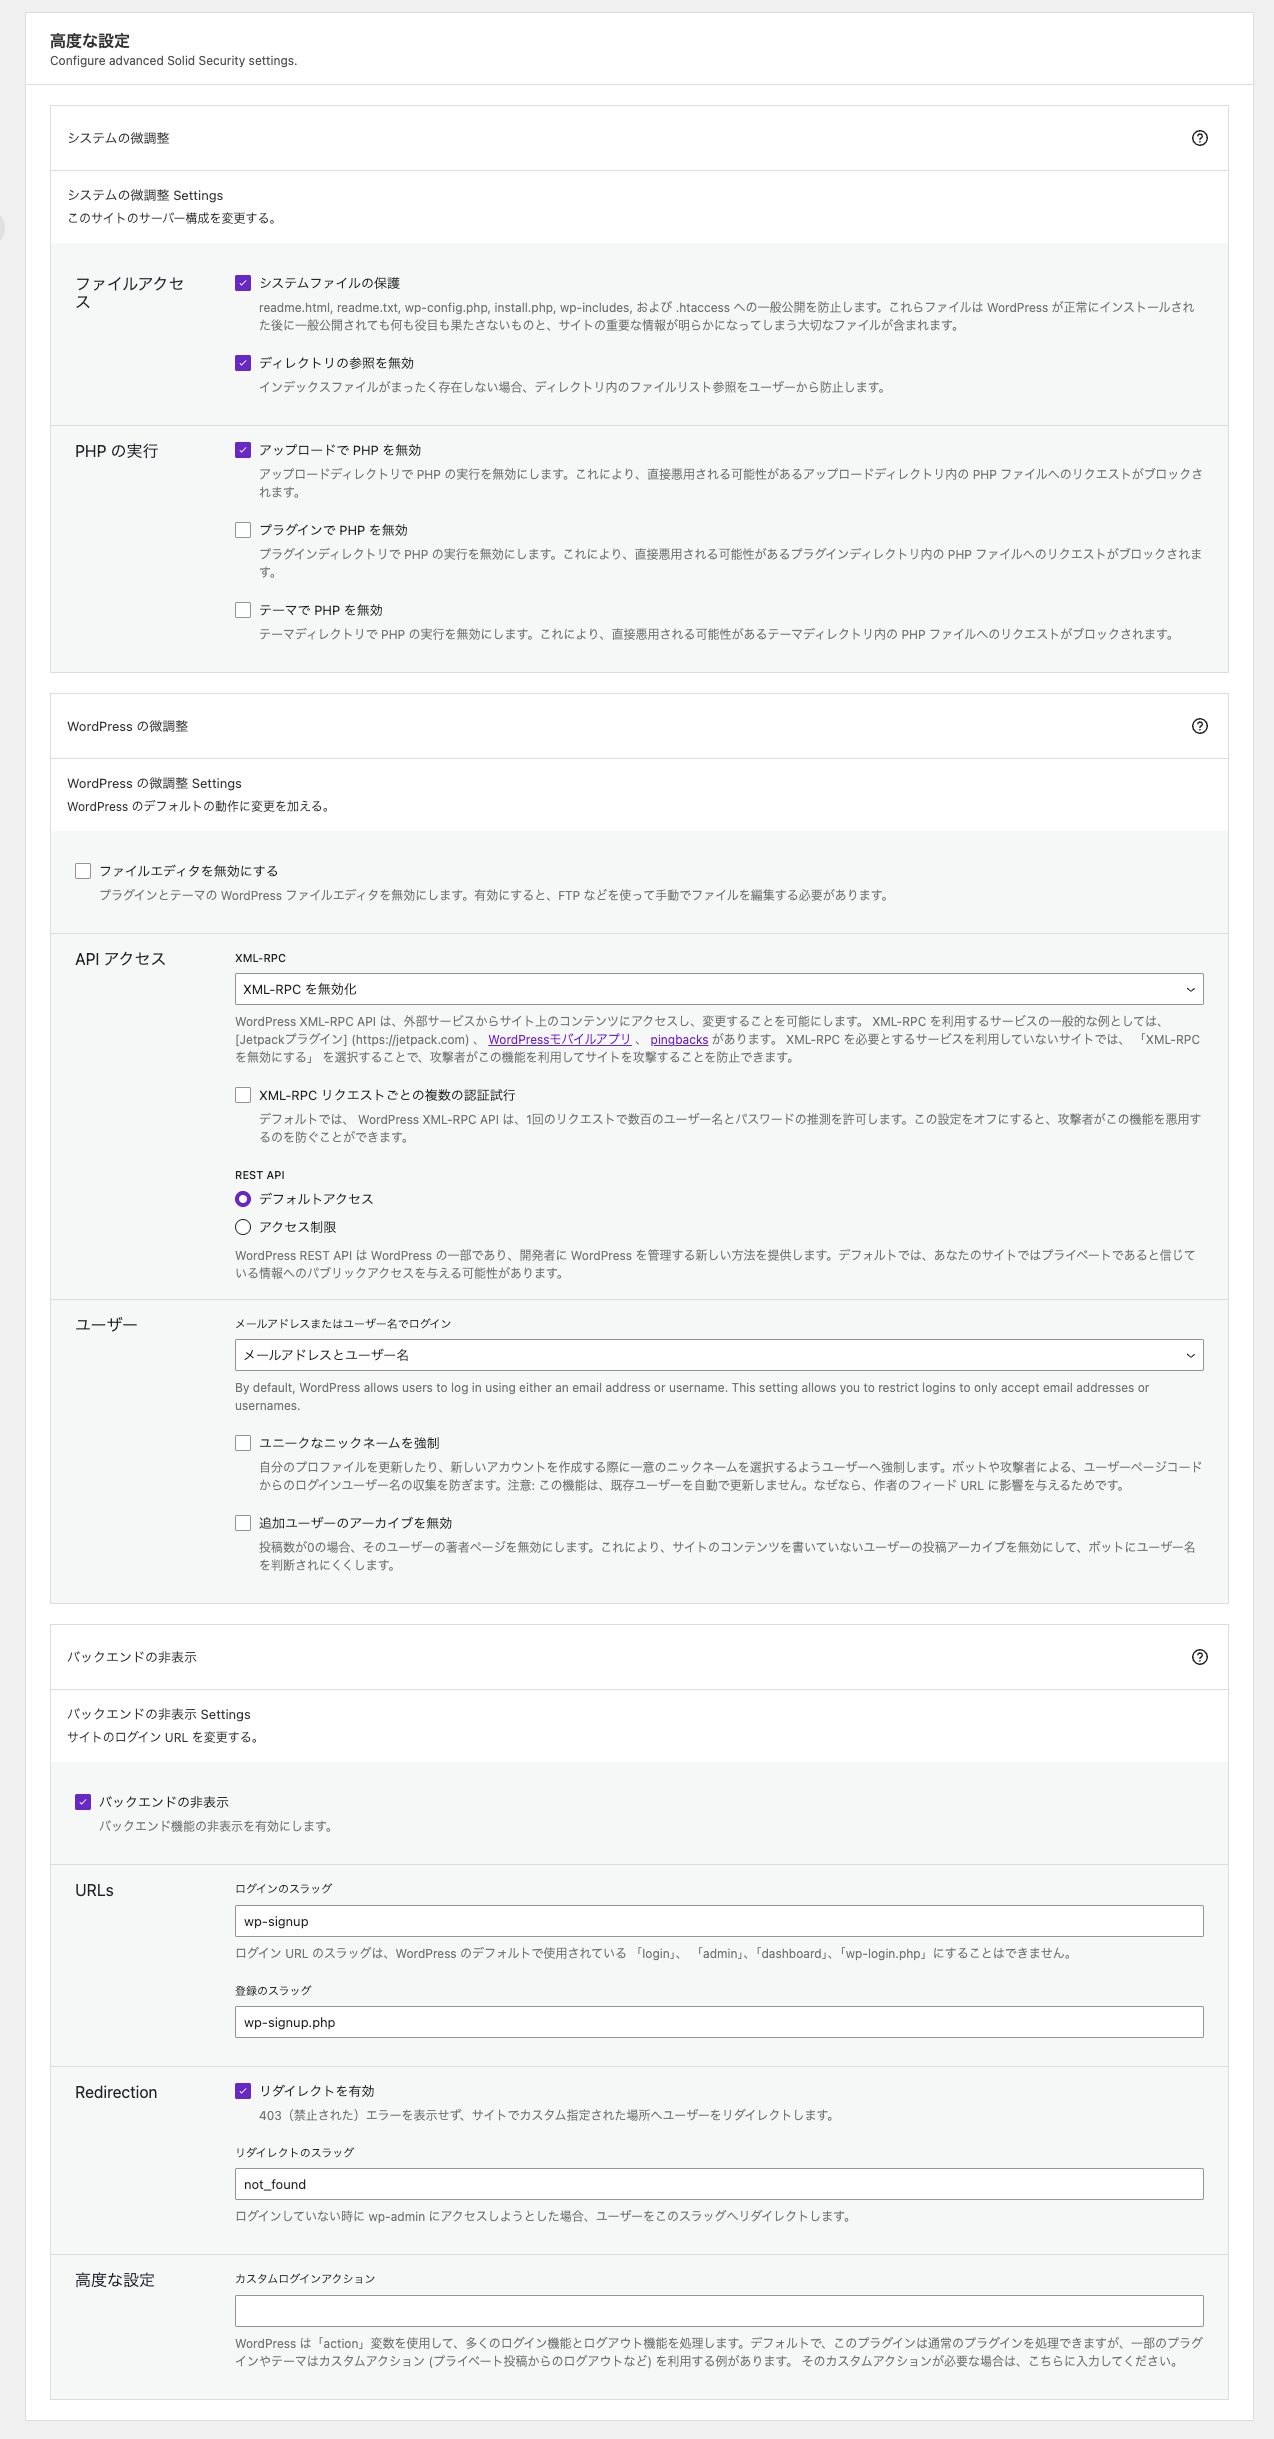This screenshot has width=1274, height=2439.
Task: Enable ファイルエディタを無効にする checkbox
Action: pos(83,871)
